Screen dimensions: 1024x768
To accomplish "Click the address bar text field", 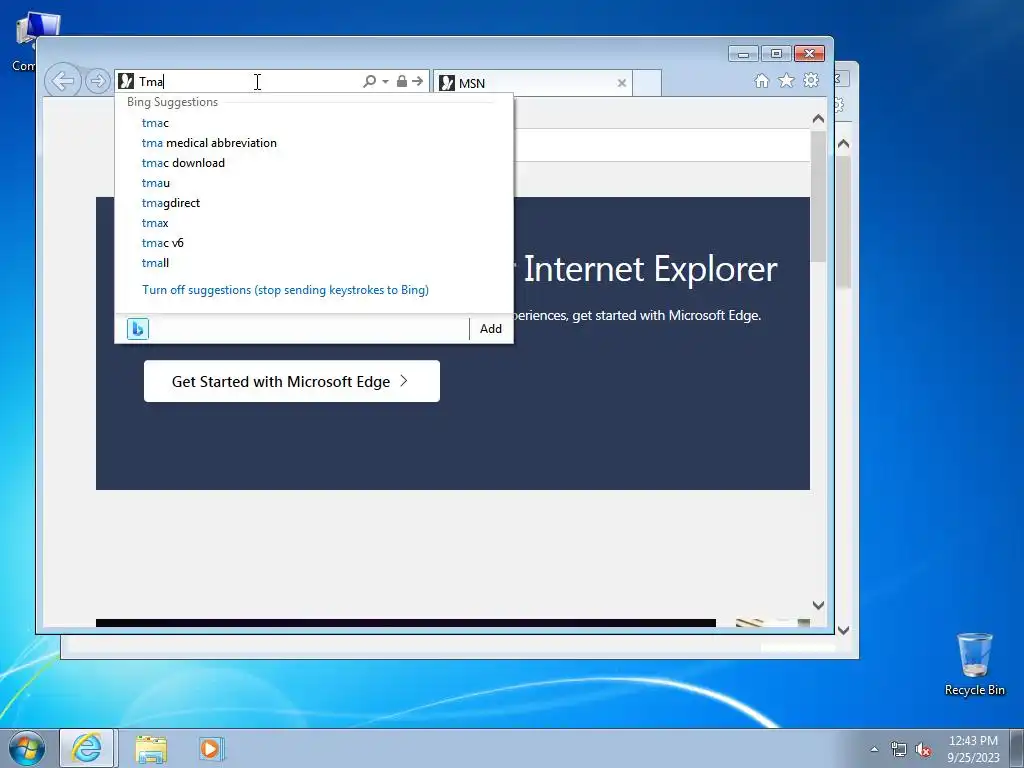I will point(248,81).
